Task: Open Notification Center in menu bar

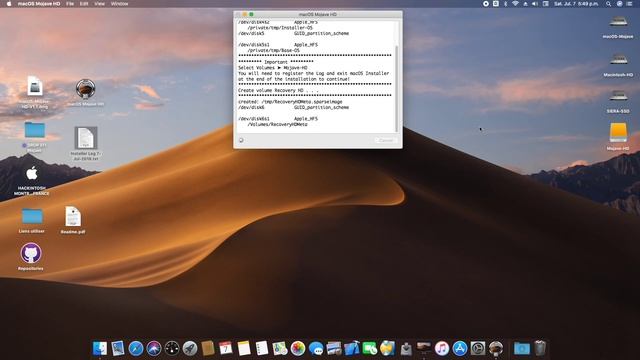Action: tap(629, 4)
